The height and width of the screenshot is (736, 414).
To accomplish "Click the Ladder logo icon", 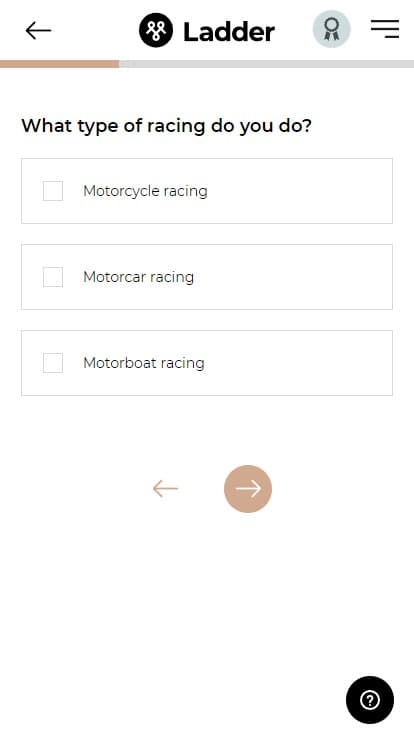I will pos(156,31).
